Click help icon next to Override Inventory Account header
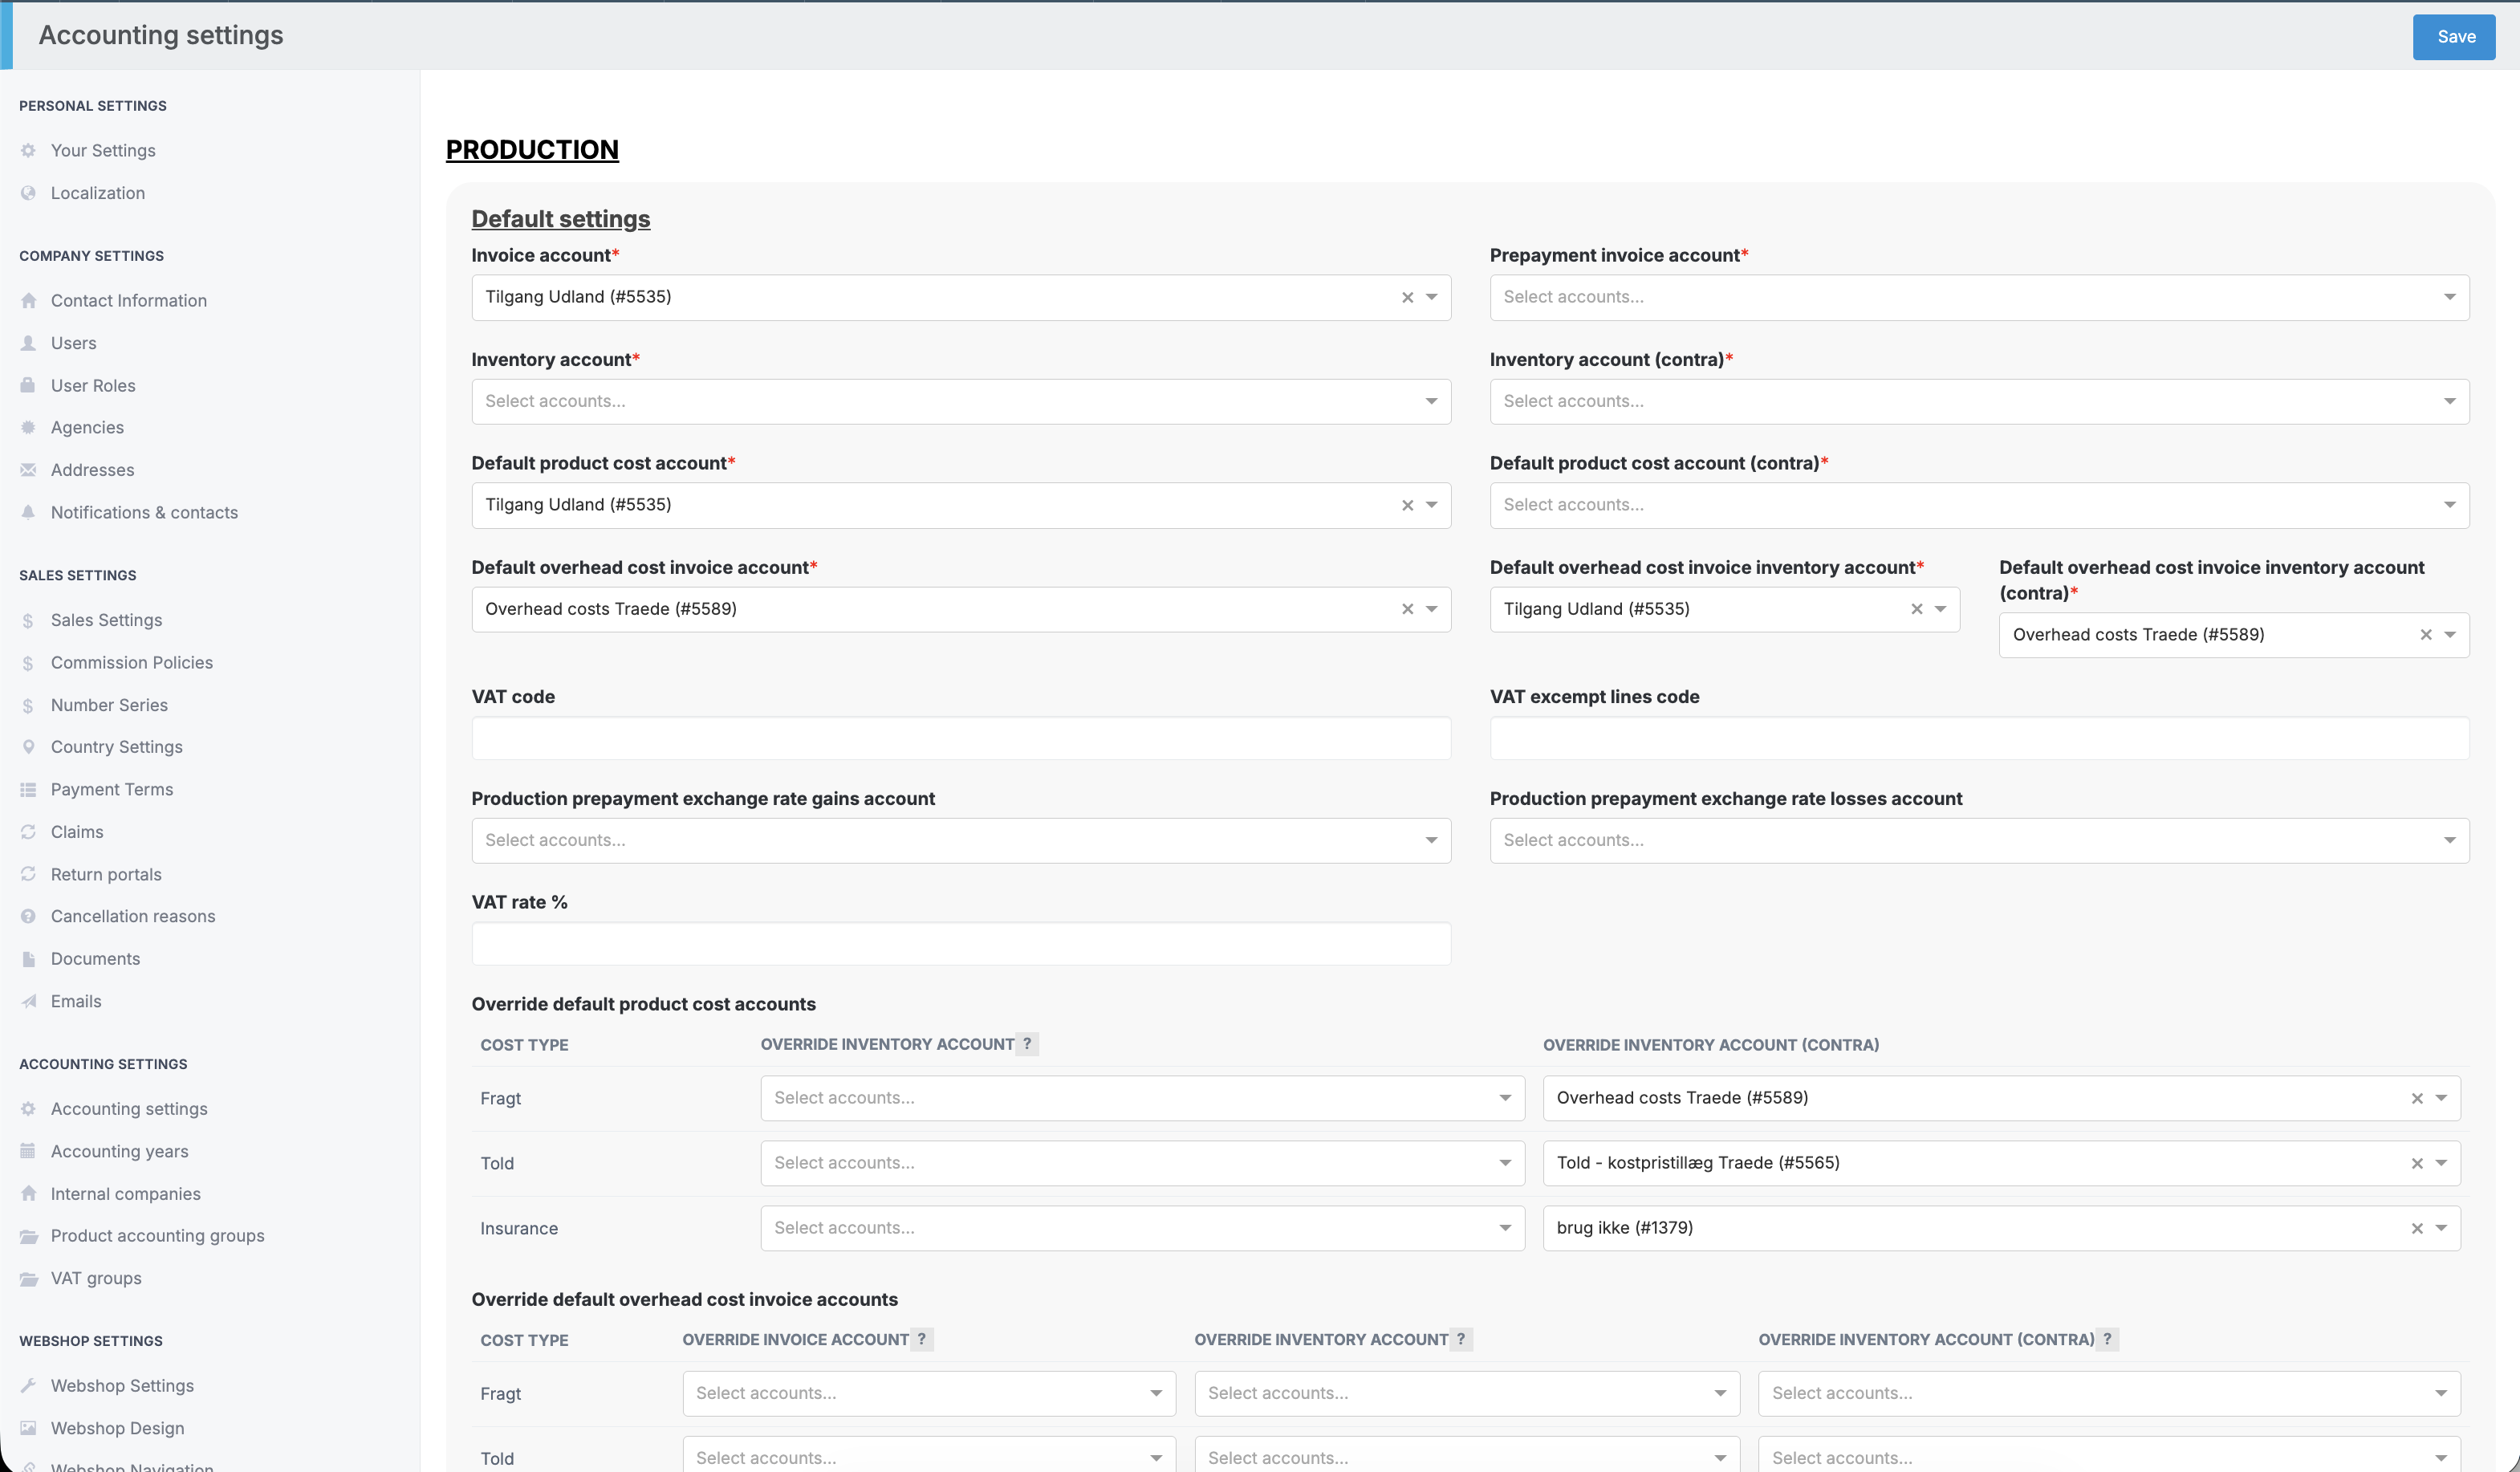 point(1027,1044)
